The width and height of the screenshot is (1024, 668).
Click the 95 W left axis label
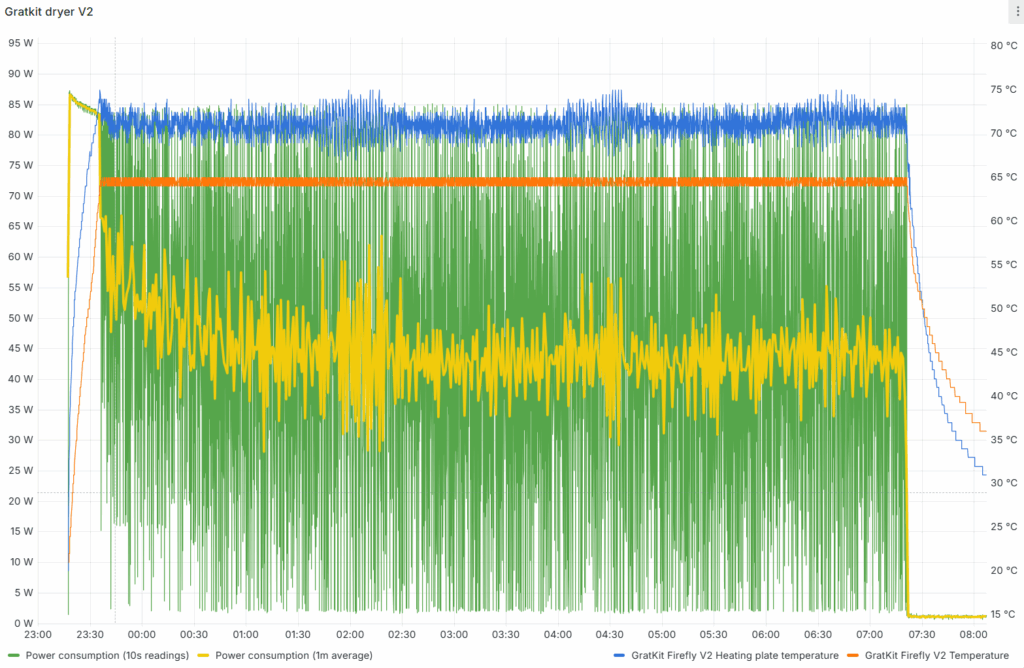point(21,43)
